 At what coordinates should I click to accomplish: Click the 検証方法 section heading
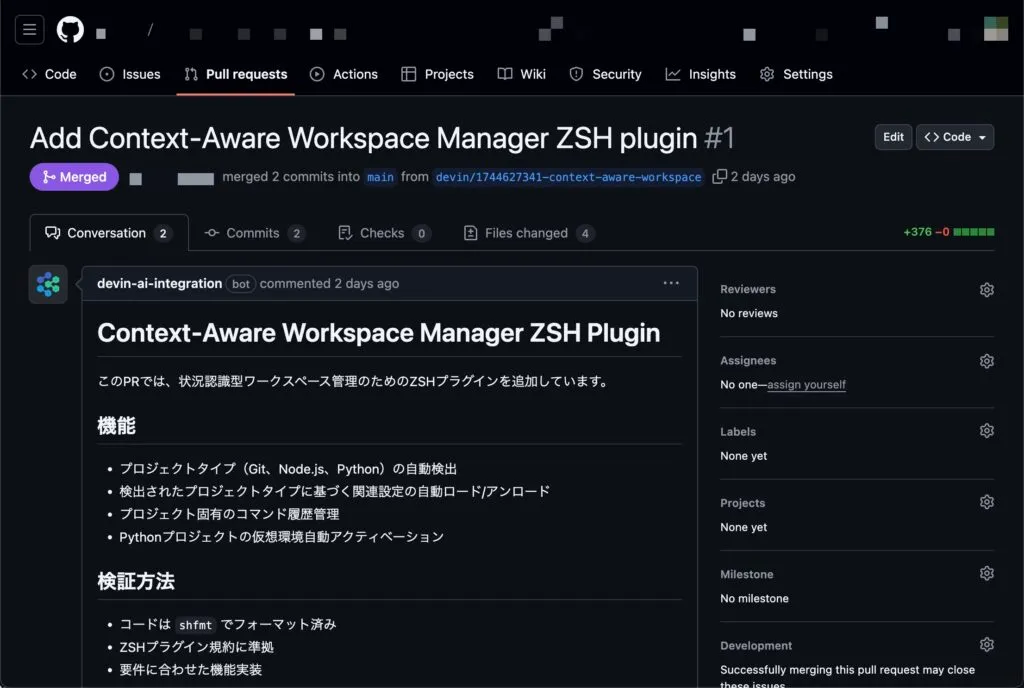point(136,581)
